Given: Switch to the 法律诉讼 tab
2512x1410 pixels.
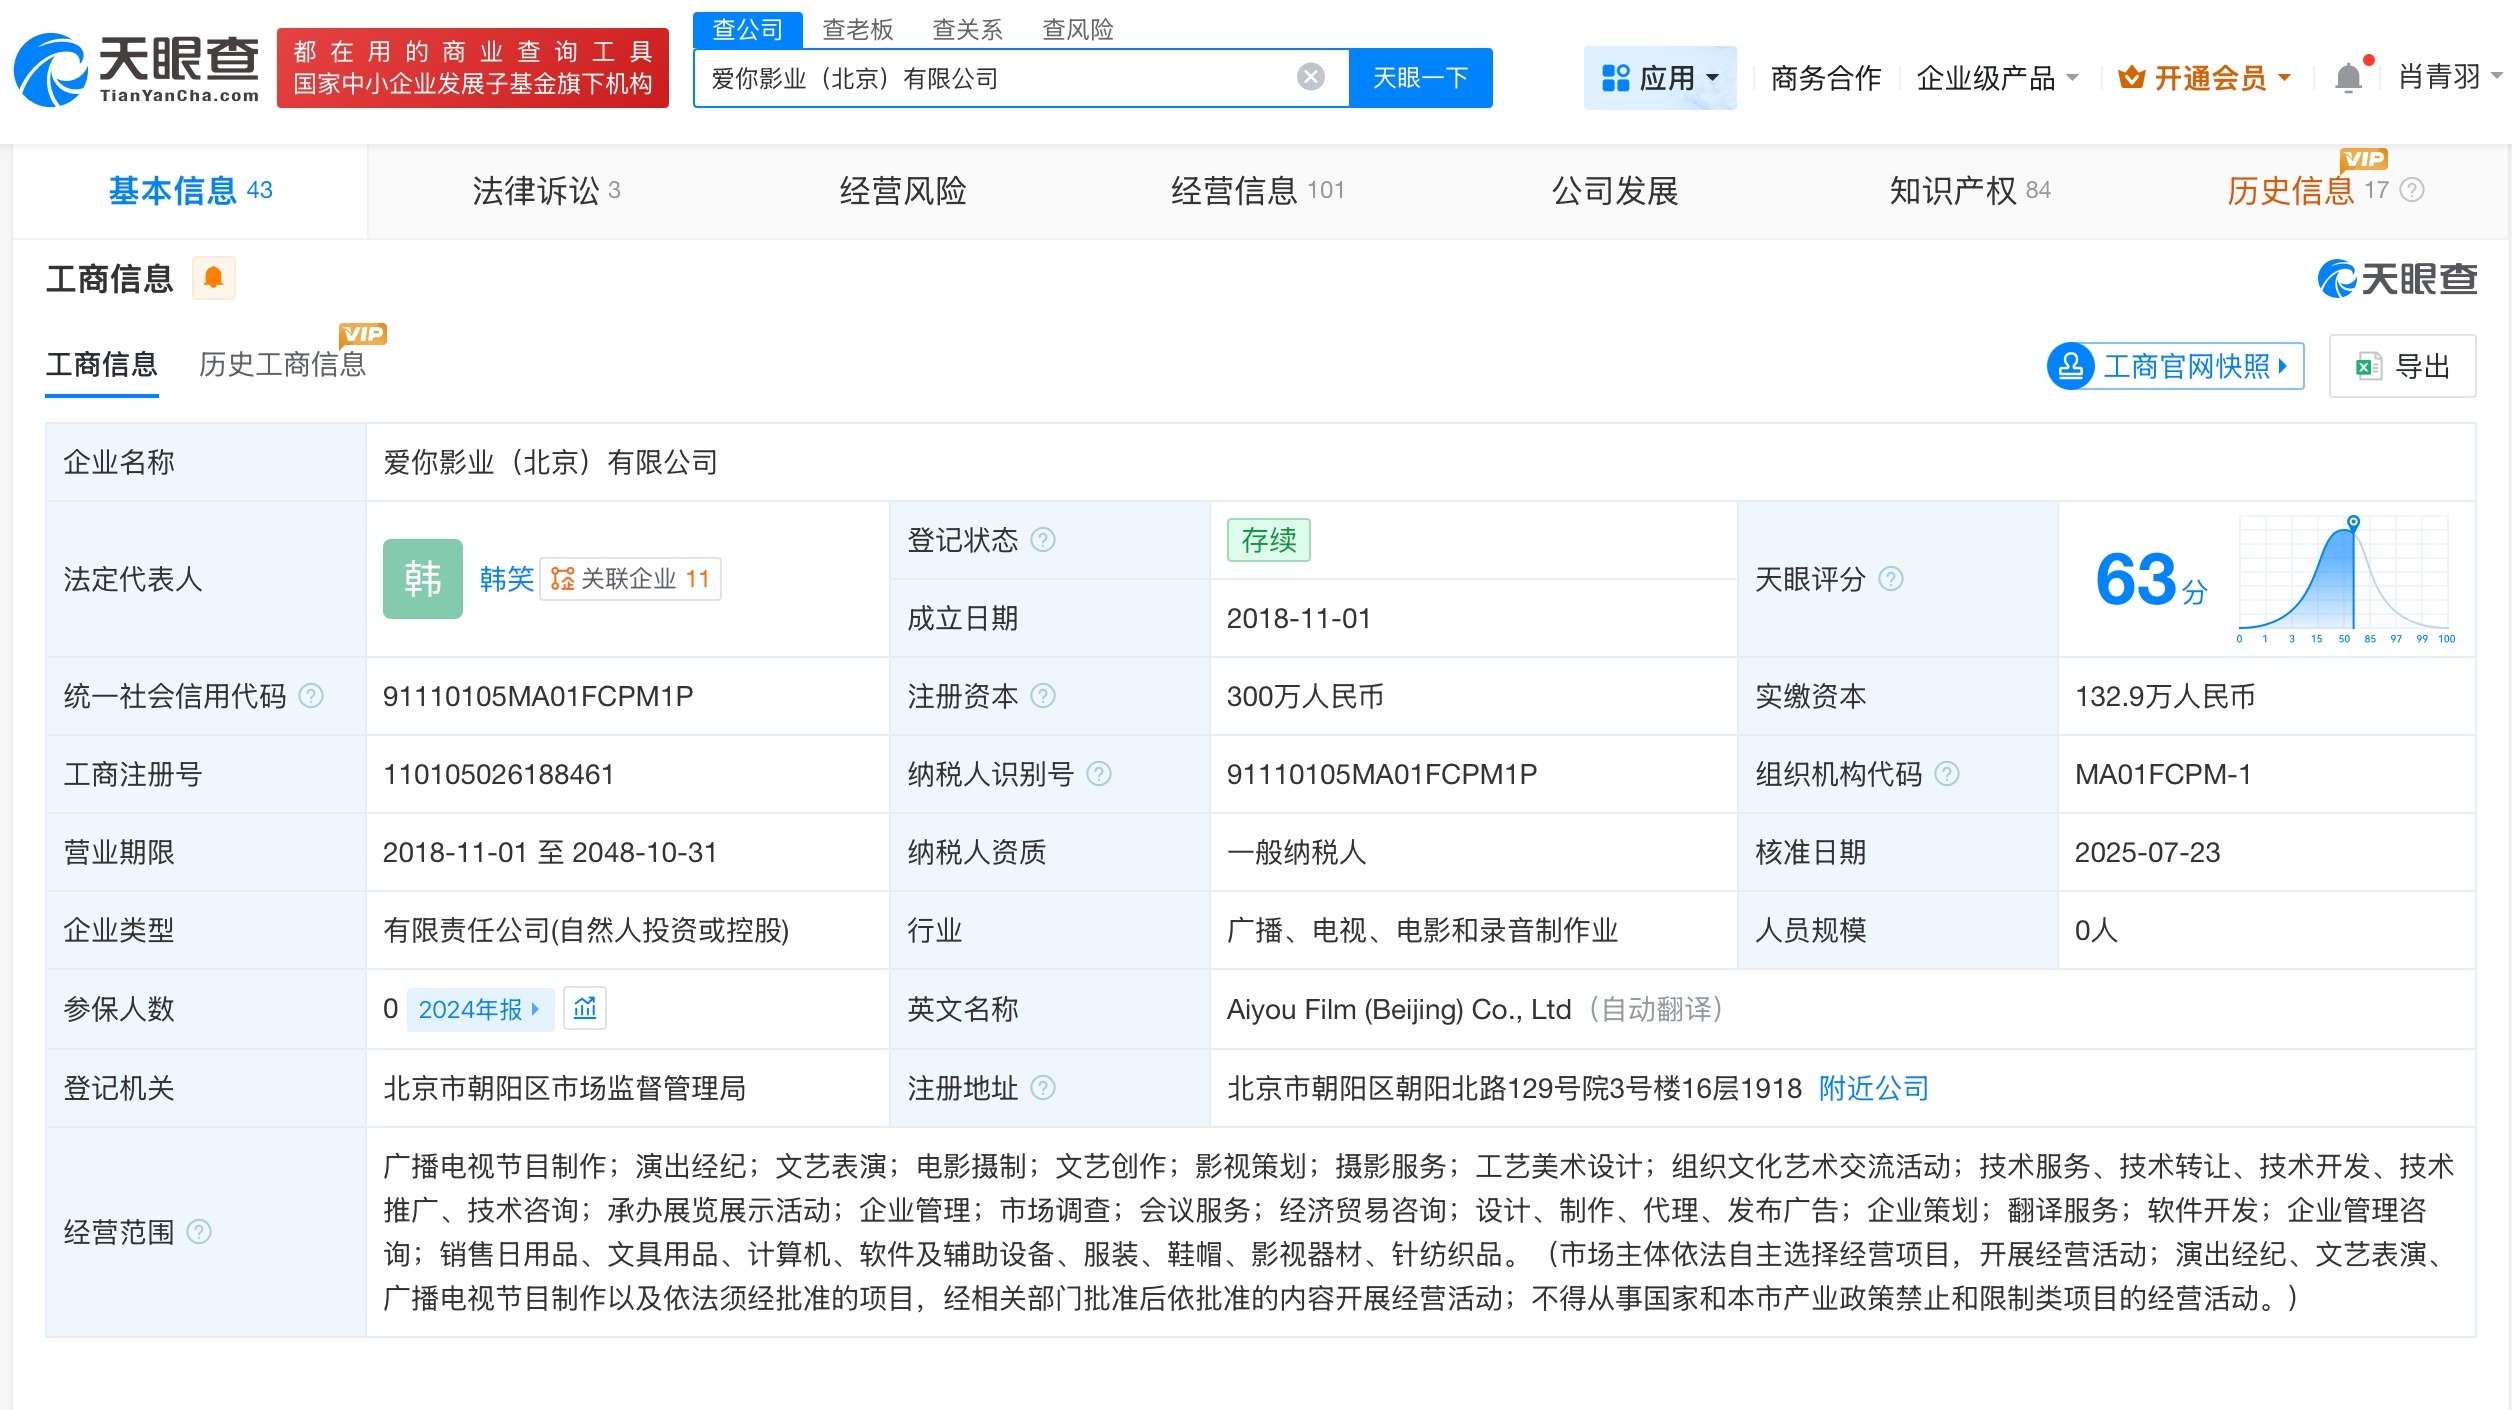Looking at the screenshot, I should point(538,190).
